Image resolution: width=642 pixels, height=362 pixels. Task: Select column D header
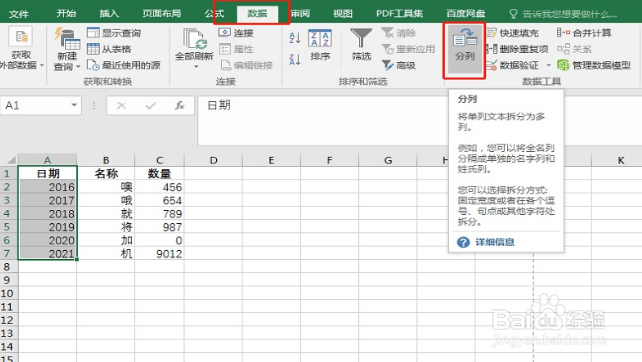[x=213, y=160]
